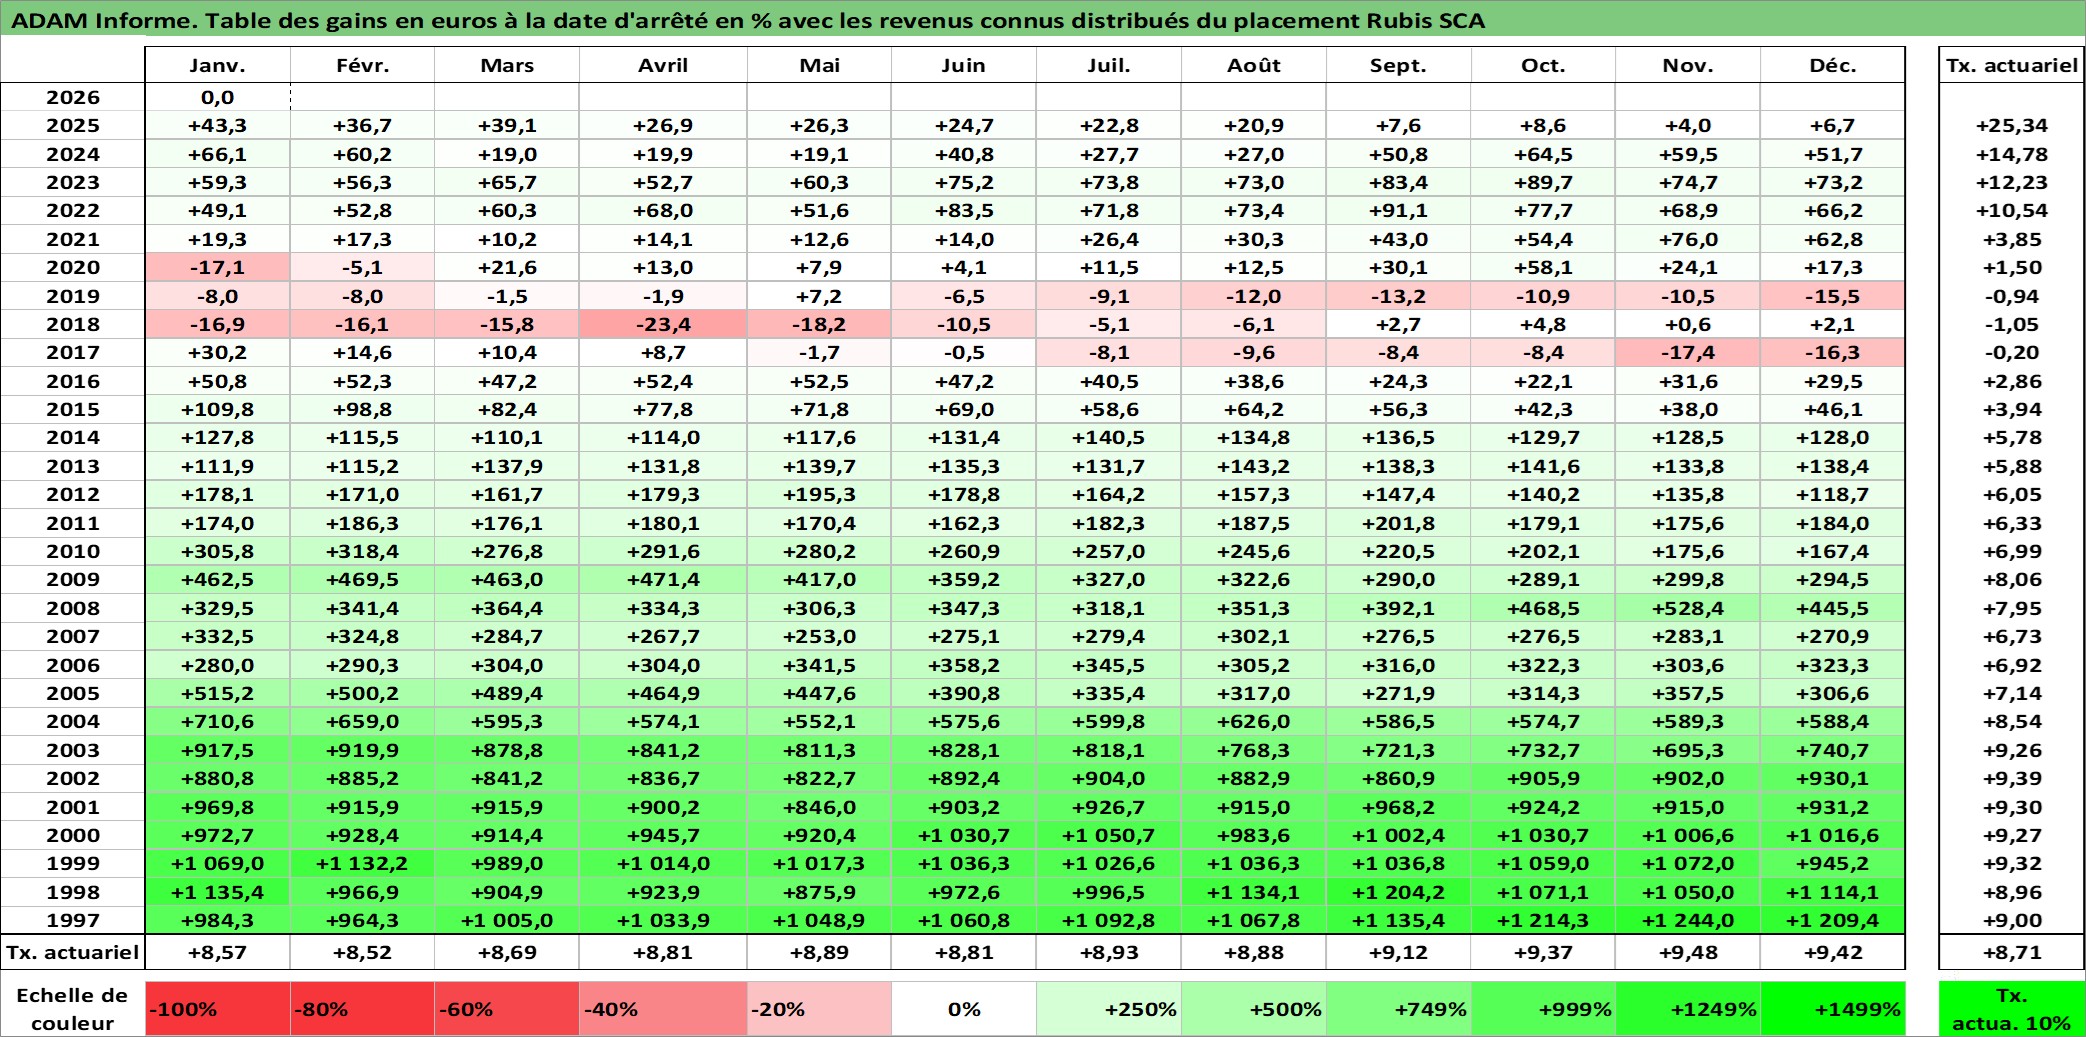Click the +1499% bright green legend swatch
This screenshot has width=2086, height=1037.
[1833, 1009]
